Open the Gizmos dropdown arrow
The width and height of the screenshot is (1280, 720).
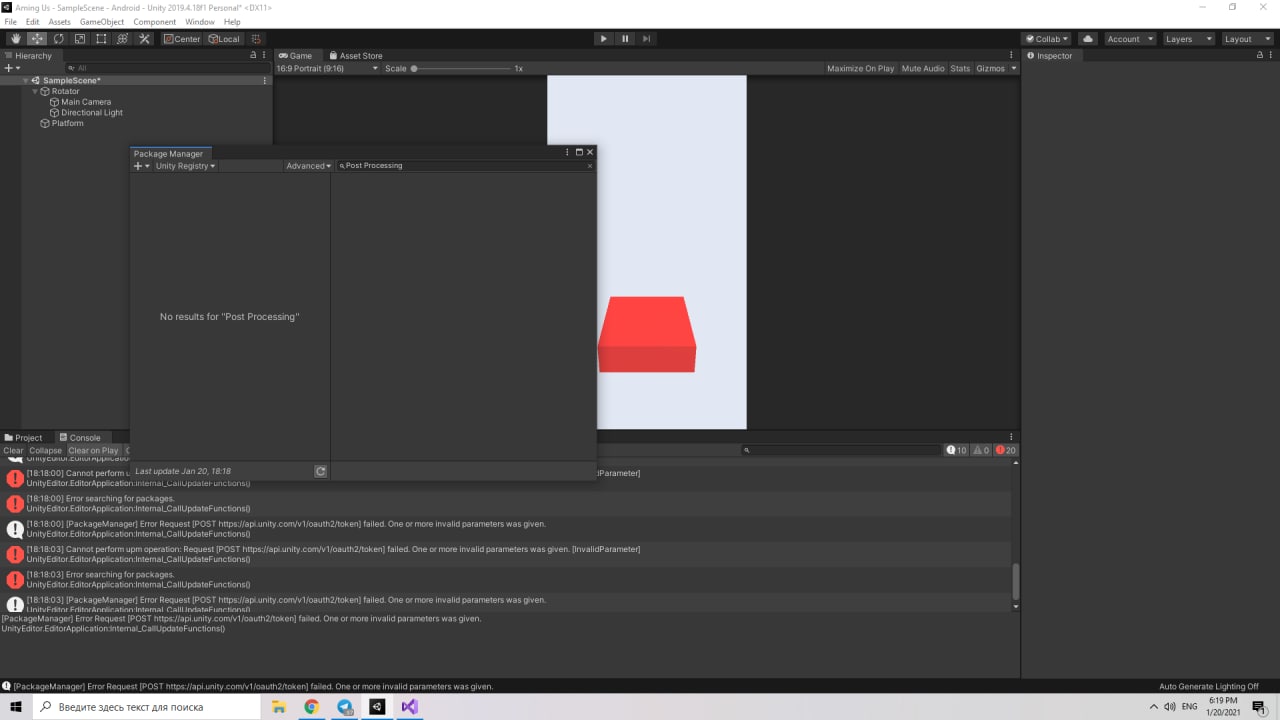1013,68
